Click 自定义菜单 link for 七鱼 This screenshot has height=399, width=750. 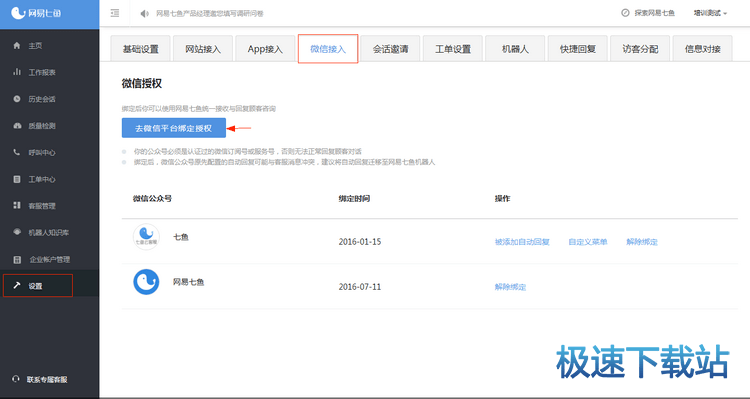point(588,242)
